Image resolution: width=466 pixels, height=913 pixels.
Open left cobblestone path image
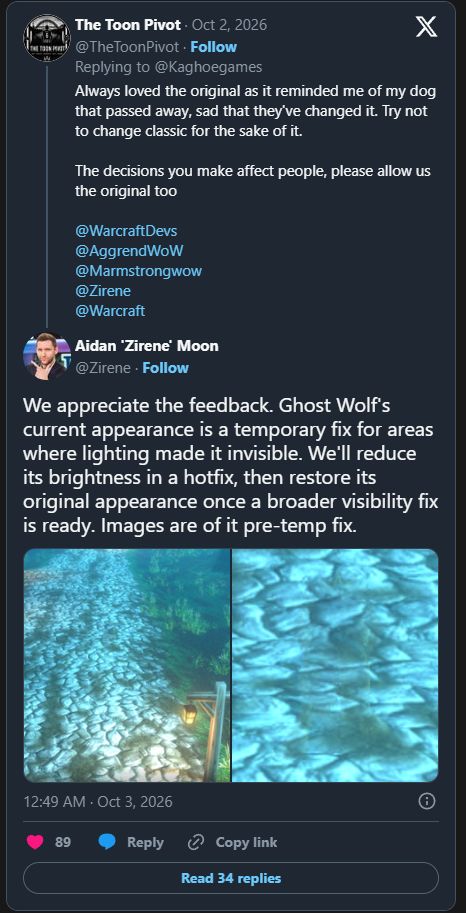[127, 665]
